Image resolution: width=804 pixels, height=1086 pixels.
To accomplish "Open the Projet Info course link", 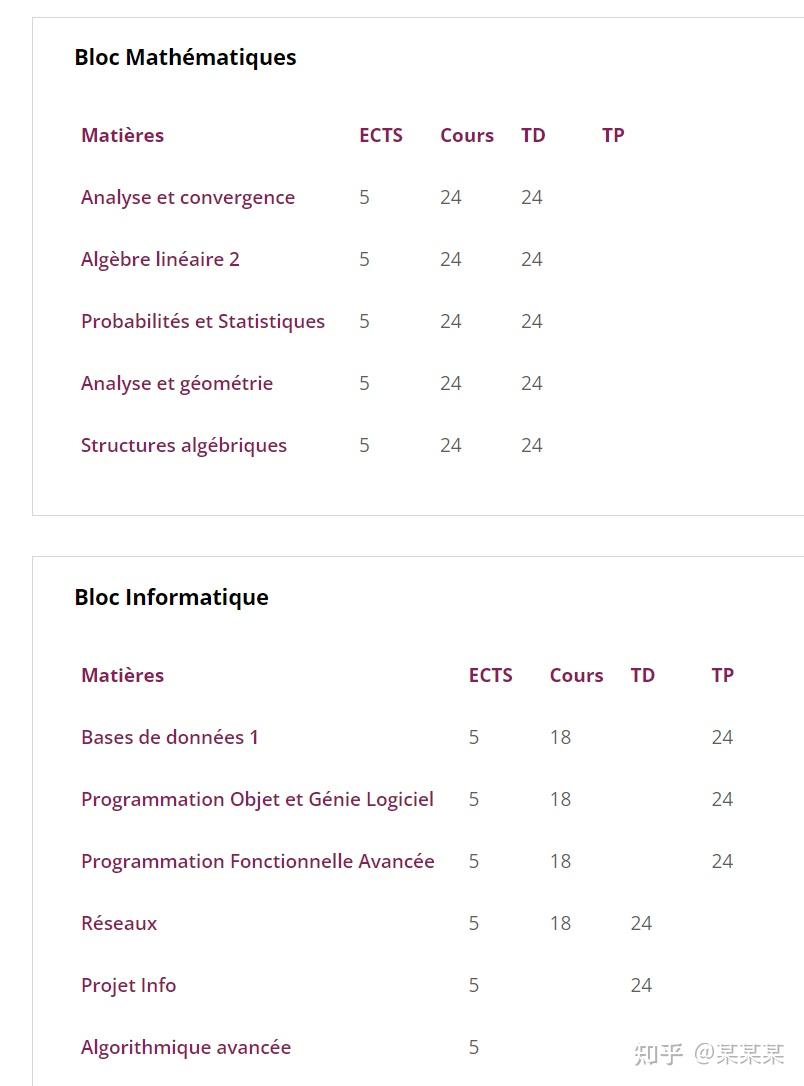I will click(128, 985).
